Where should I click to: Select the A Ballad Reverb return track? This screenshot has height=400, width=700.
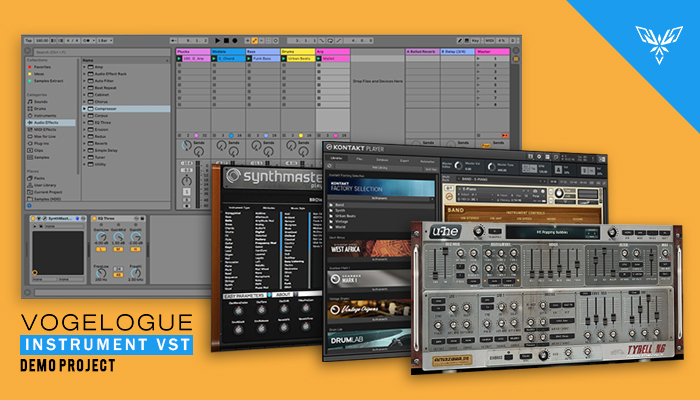click(x=422, y=52)
